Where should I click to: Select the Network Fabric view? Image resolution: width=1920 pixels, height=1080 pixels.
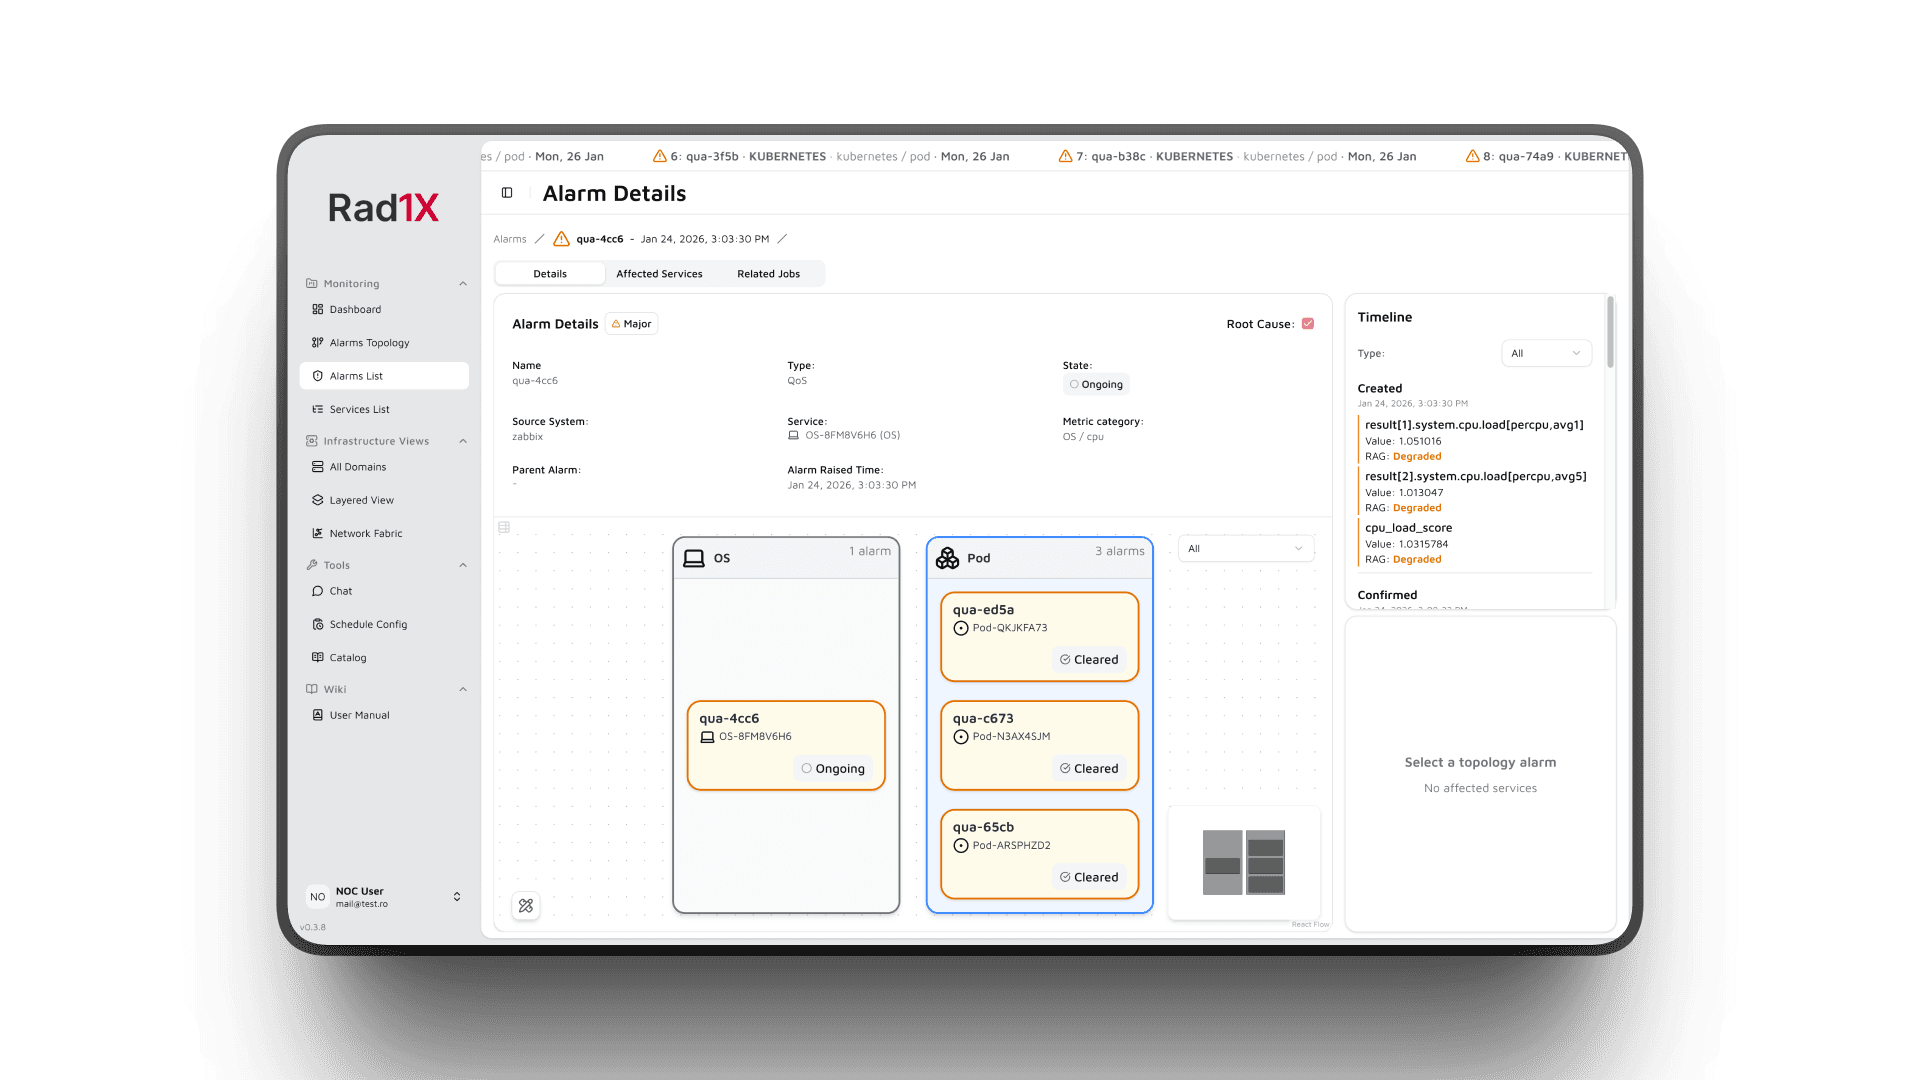364,533
